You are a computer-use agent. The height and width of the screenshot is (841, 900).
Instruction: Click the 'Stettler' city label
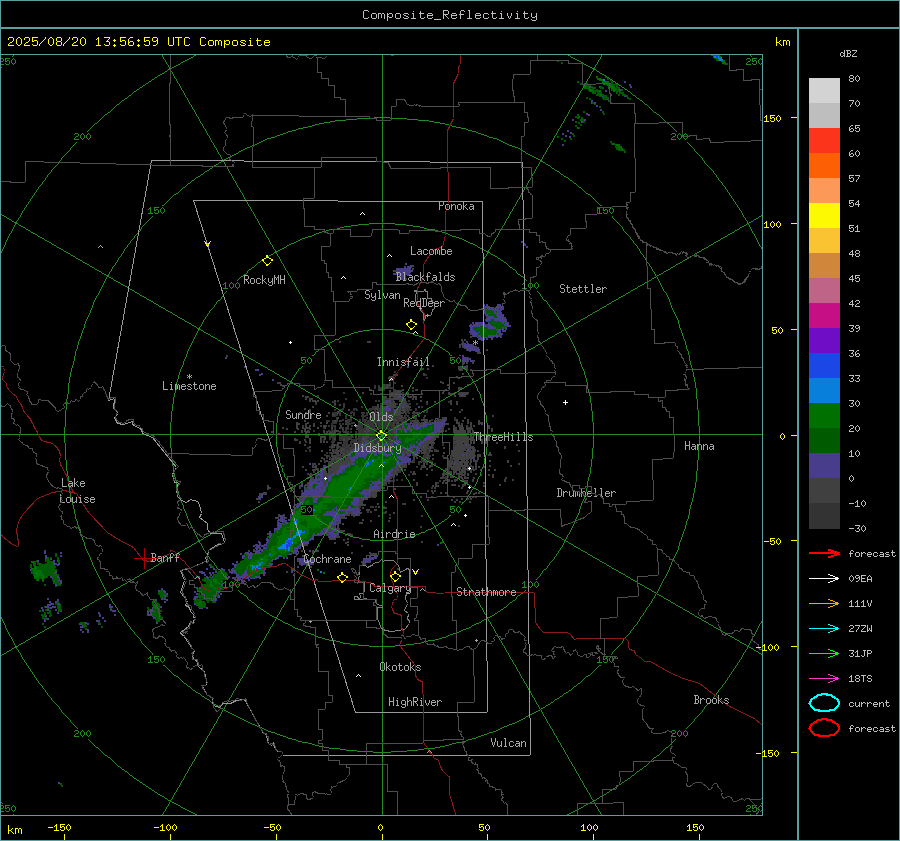(583, 289)
